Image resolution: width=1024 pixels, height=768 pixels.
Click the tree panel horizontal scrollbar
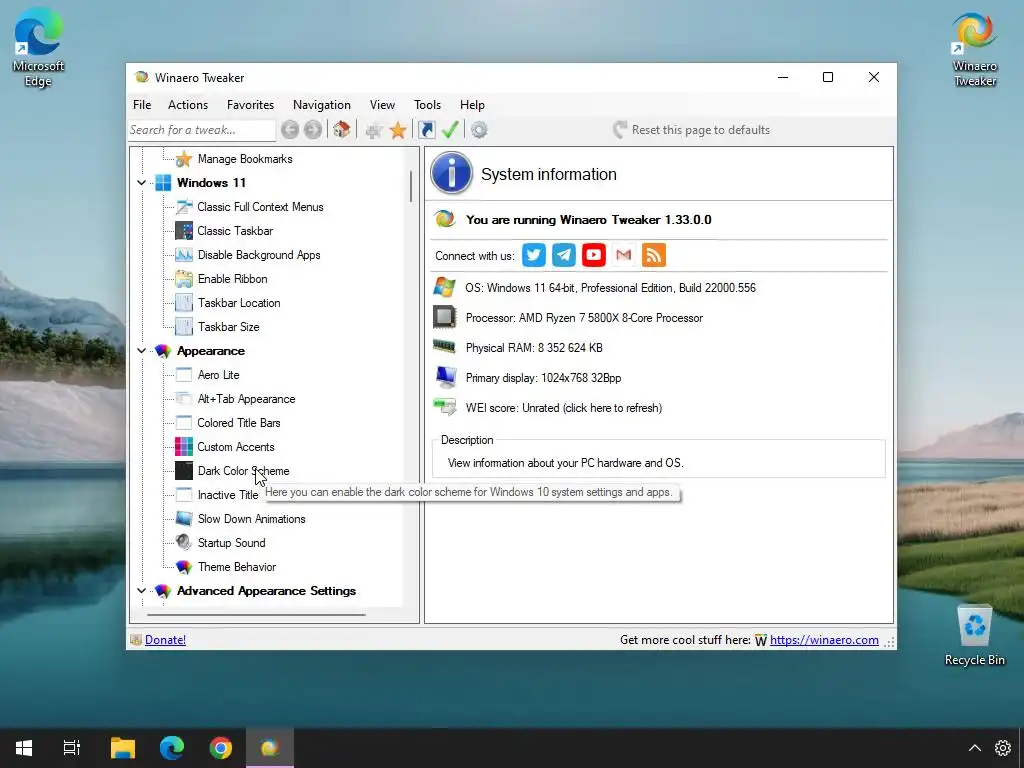(x=256, y=614)
